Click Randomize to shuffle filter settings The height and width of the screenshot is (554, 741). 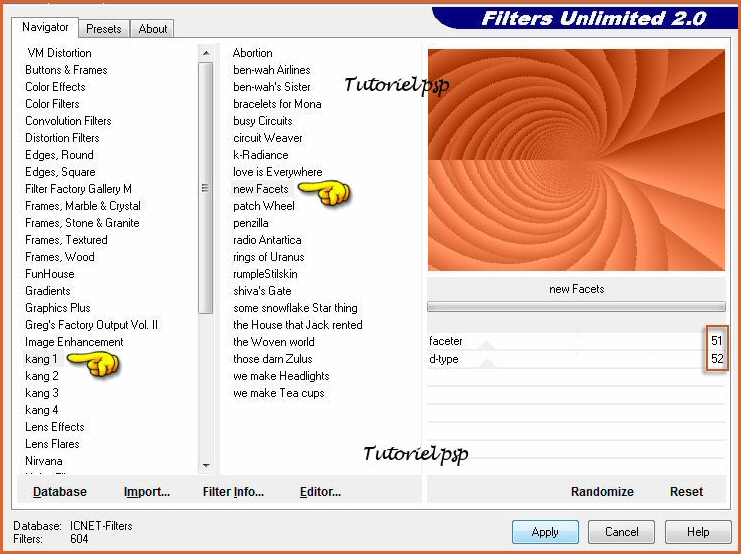tap(602, 492)
